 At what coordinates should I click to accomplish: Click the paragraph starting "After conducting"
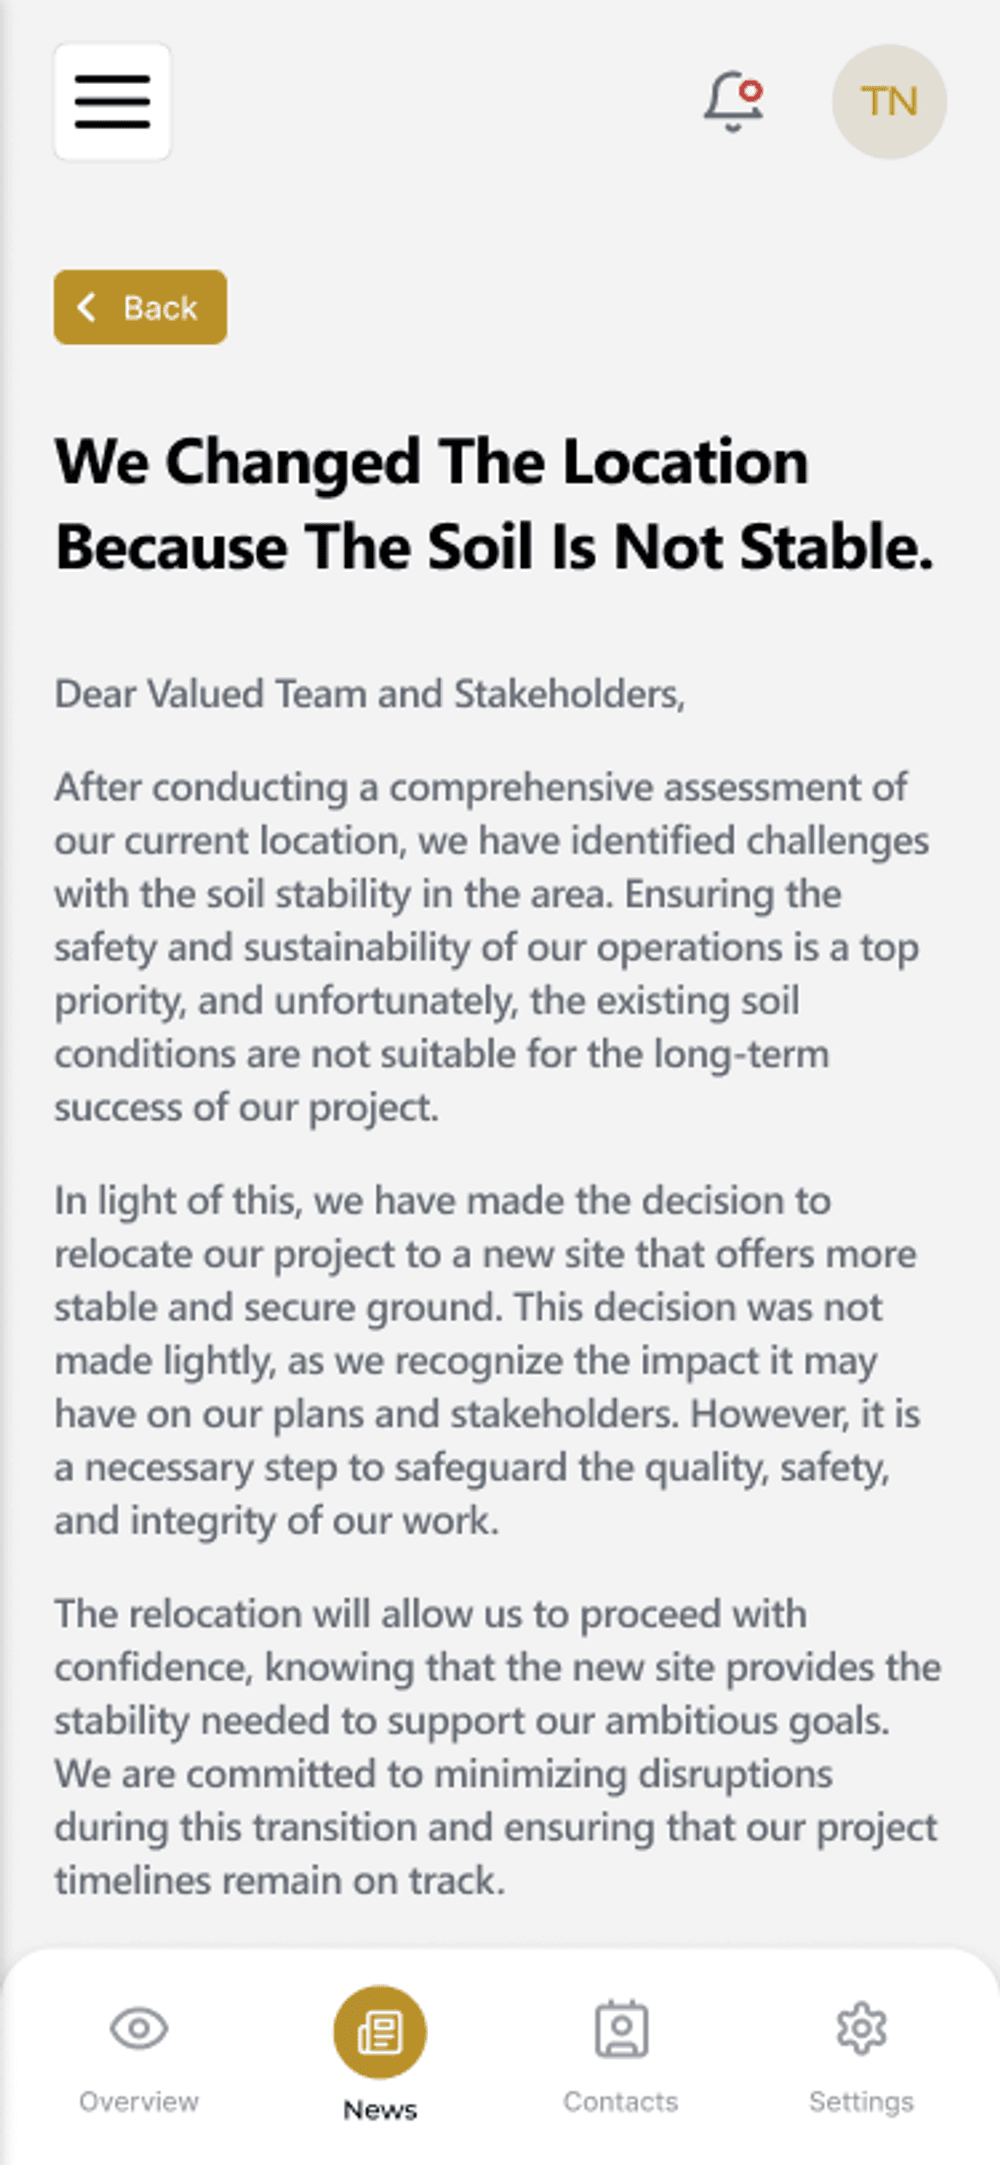tap(490, 947)
